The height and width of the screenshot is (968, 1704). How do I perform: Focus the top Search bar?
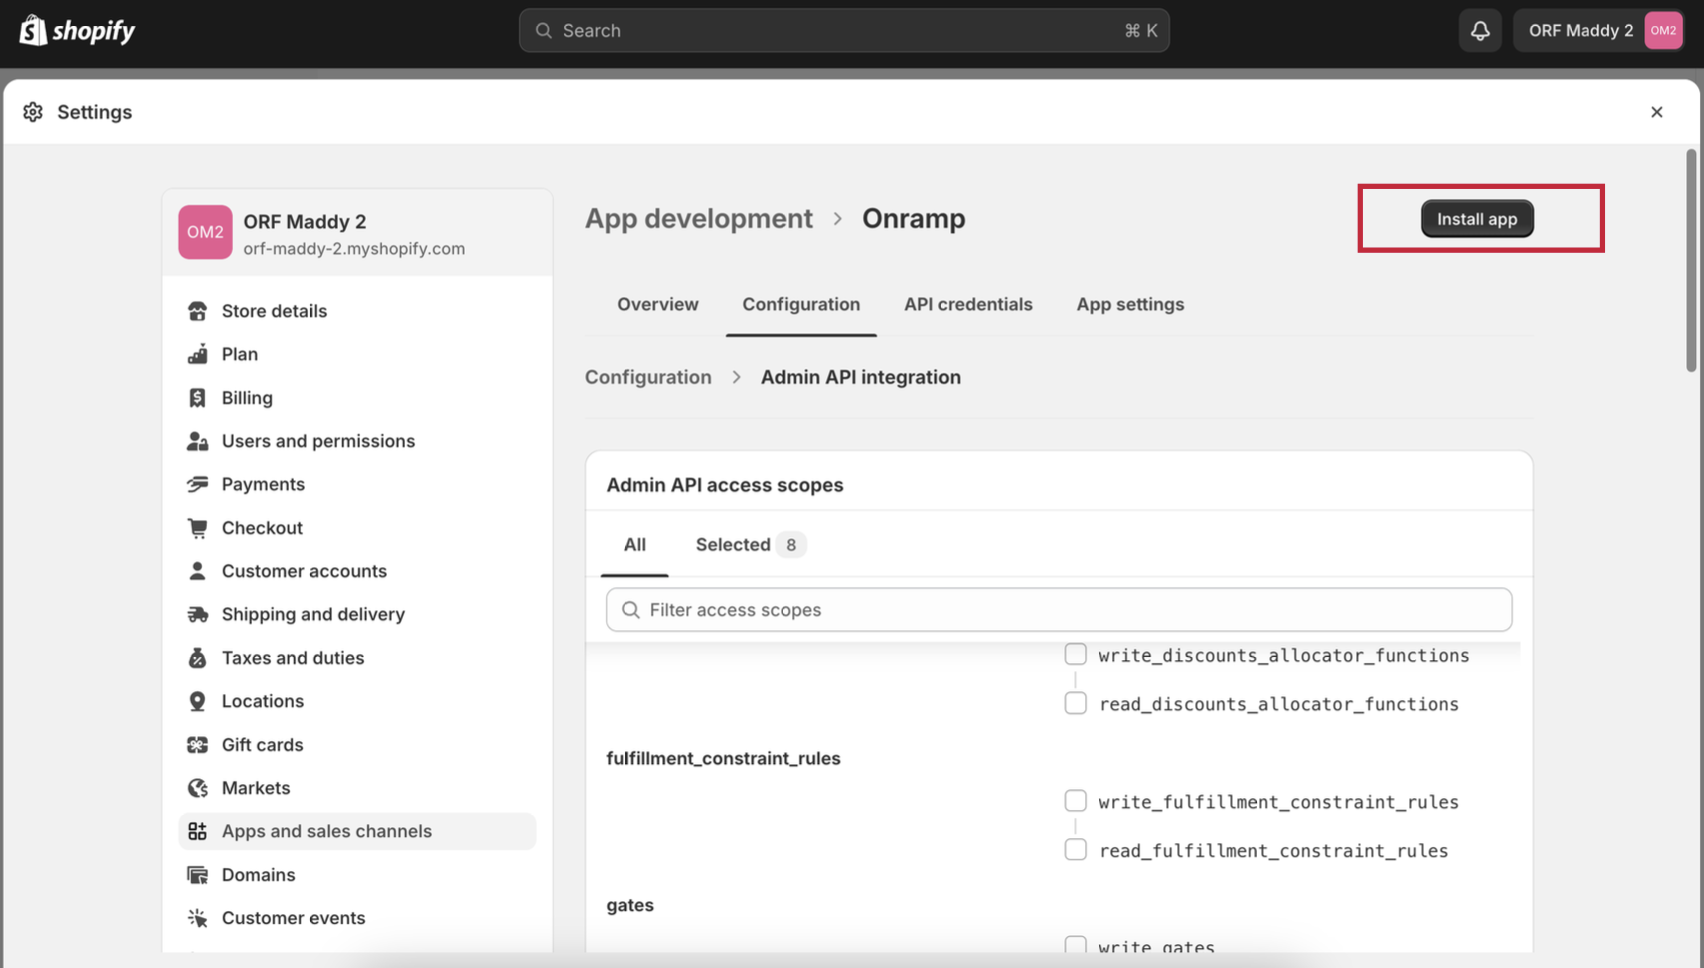(844, 31)
